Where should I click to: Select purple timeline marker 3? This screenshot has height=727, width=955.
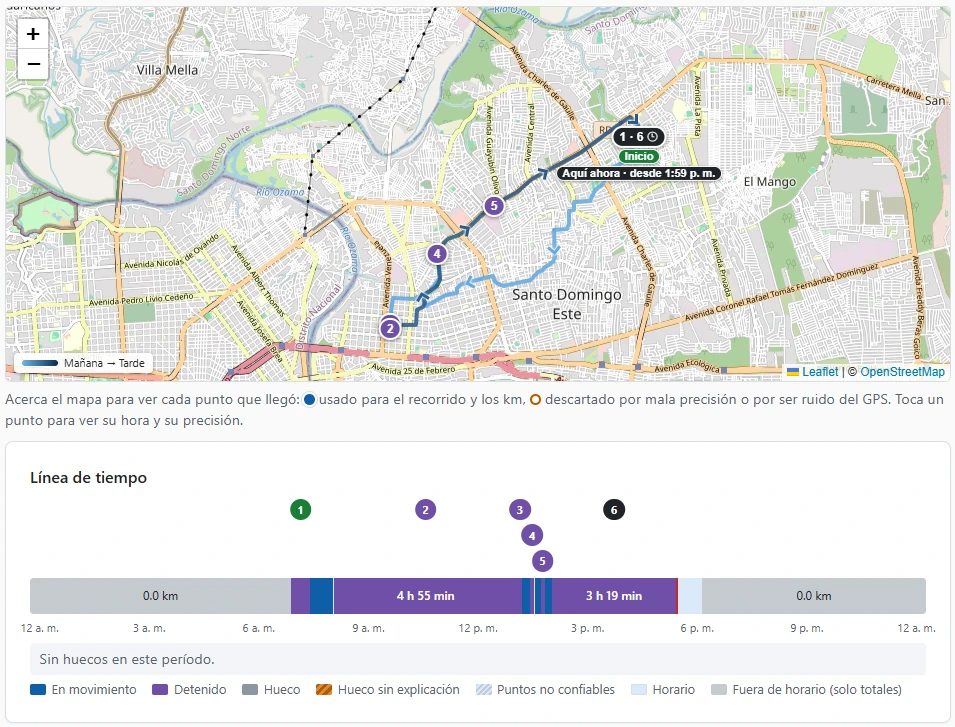[520, 510]
